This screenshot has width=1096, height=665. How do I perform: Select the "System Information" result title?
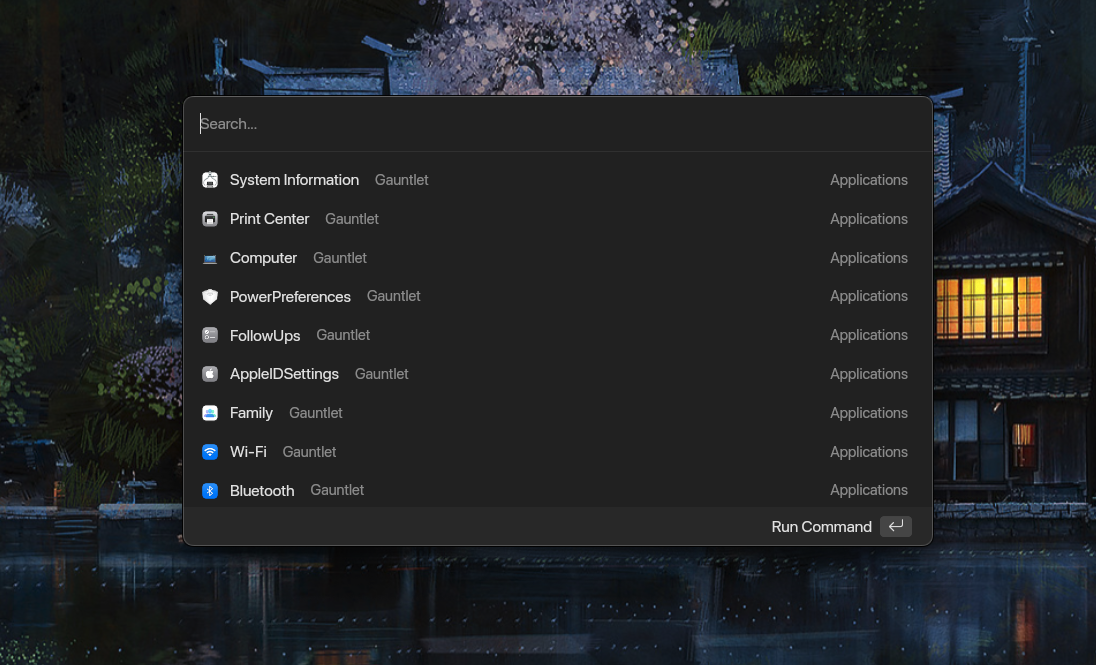[294, 180]
